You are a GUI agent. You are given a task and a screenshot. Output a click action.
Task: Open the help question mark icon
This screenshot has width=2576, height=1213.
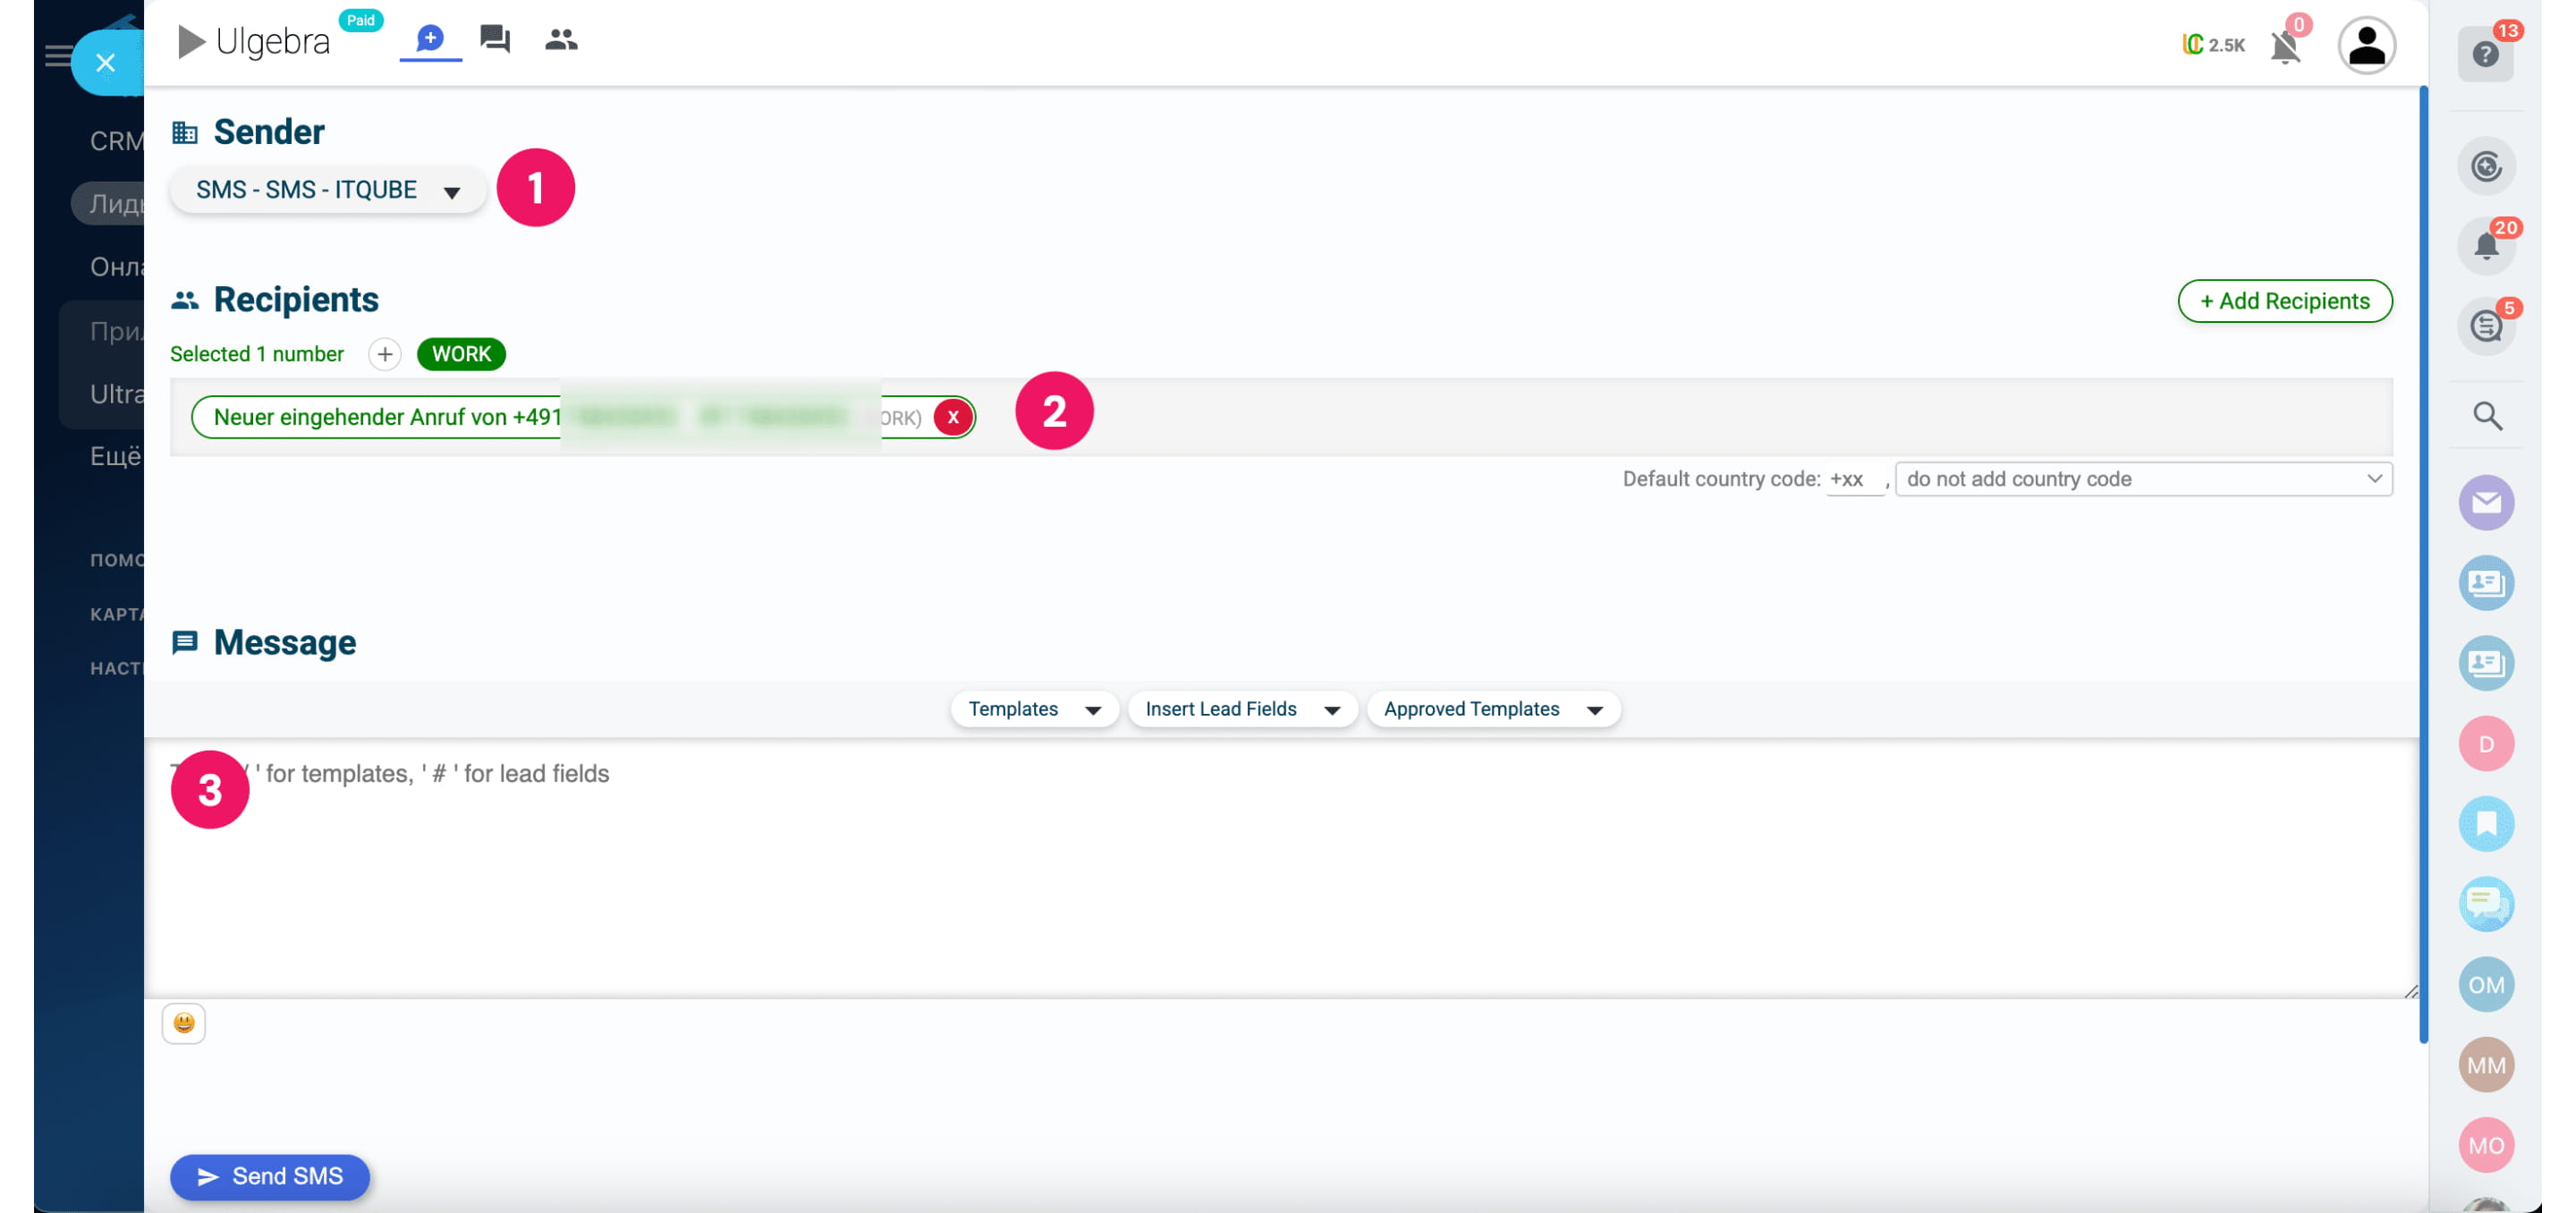(x=2485, y=54)
